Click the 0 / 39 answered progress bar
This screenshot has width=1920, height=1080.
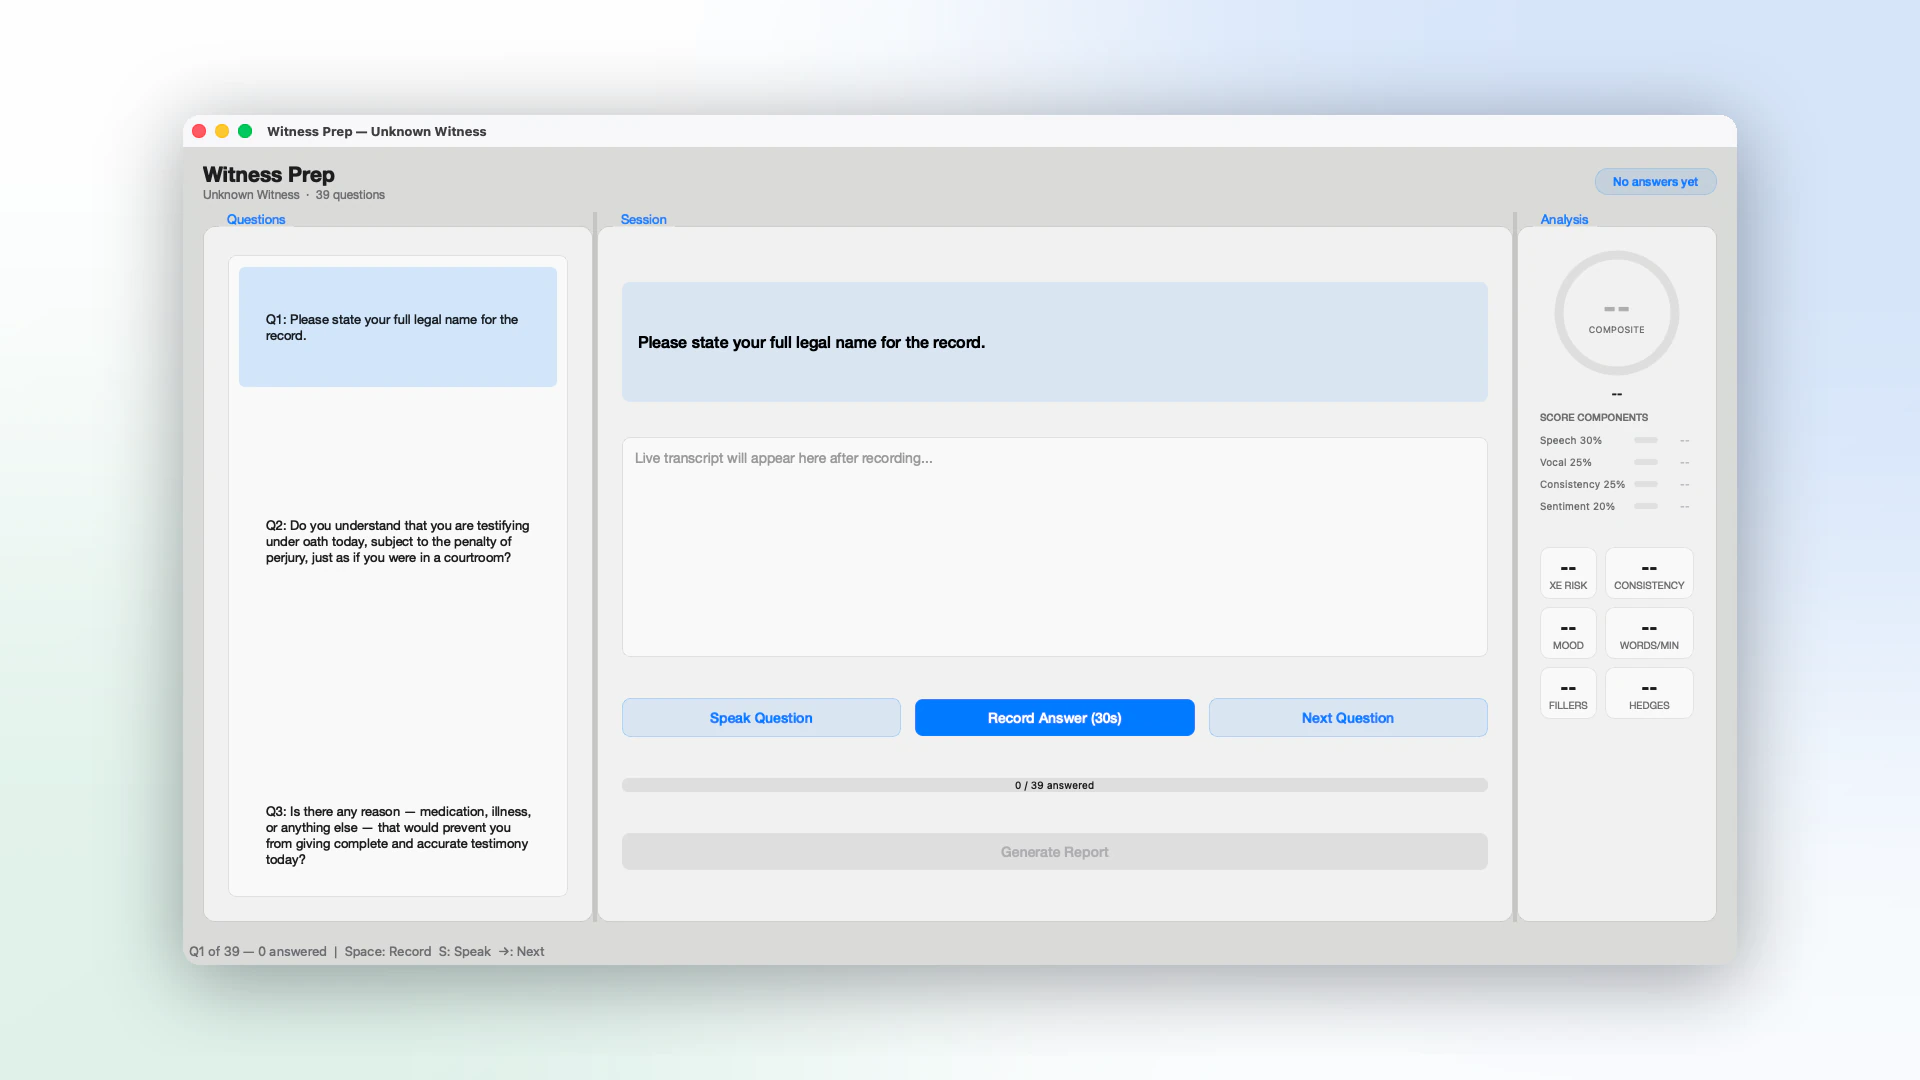[1054, 785]
